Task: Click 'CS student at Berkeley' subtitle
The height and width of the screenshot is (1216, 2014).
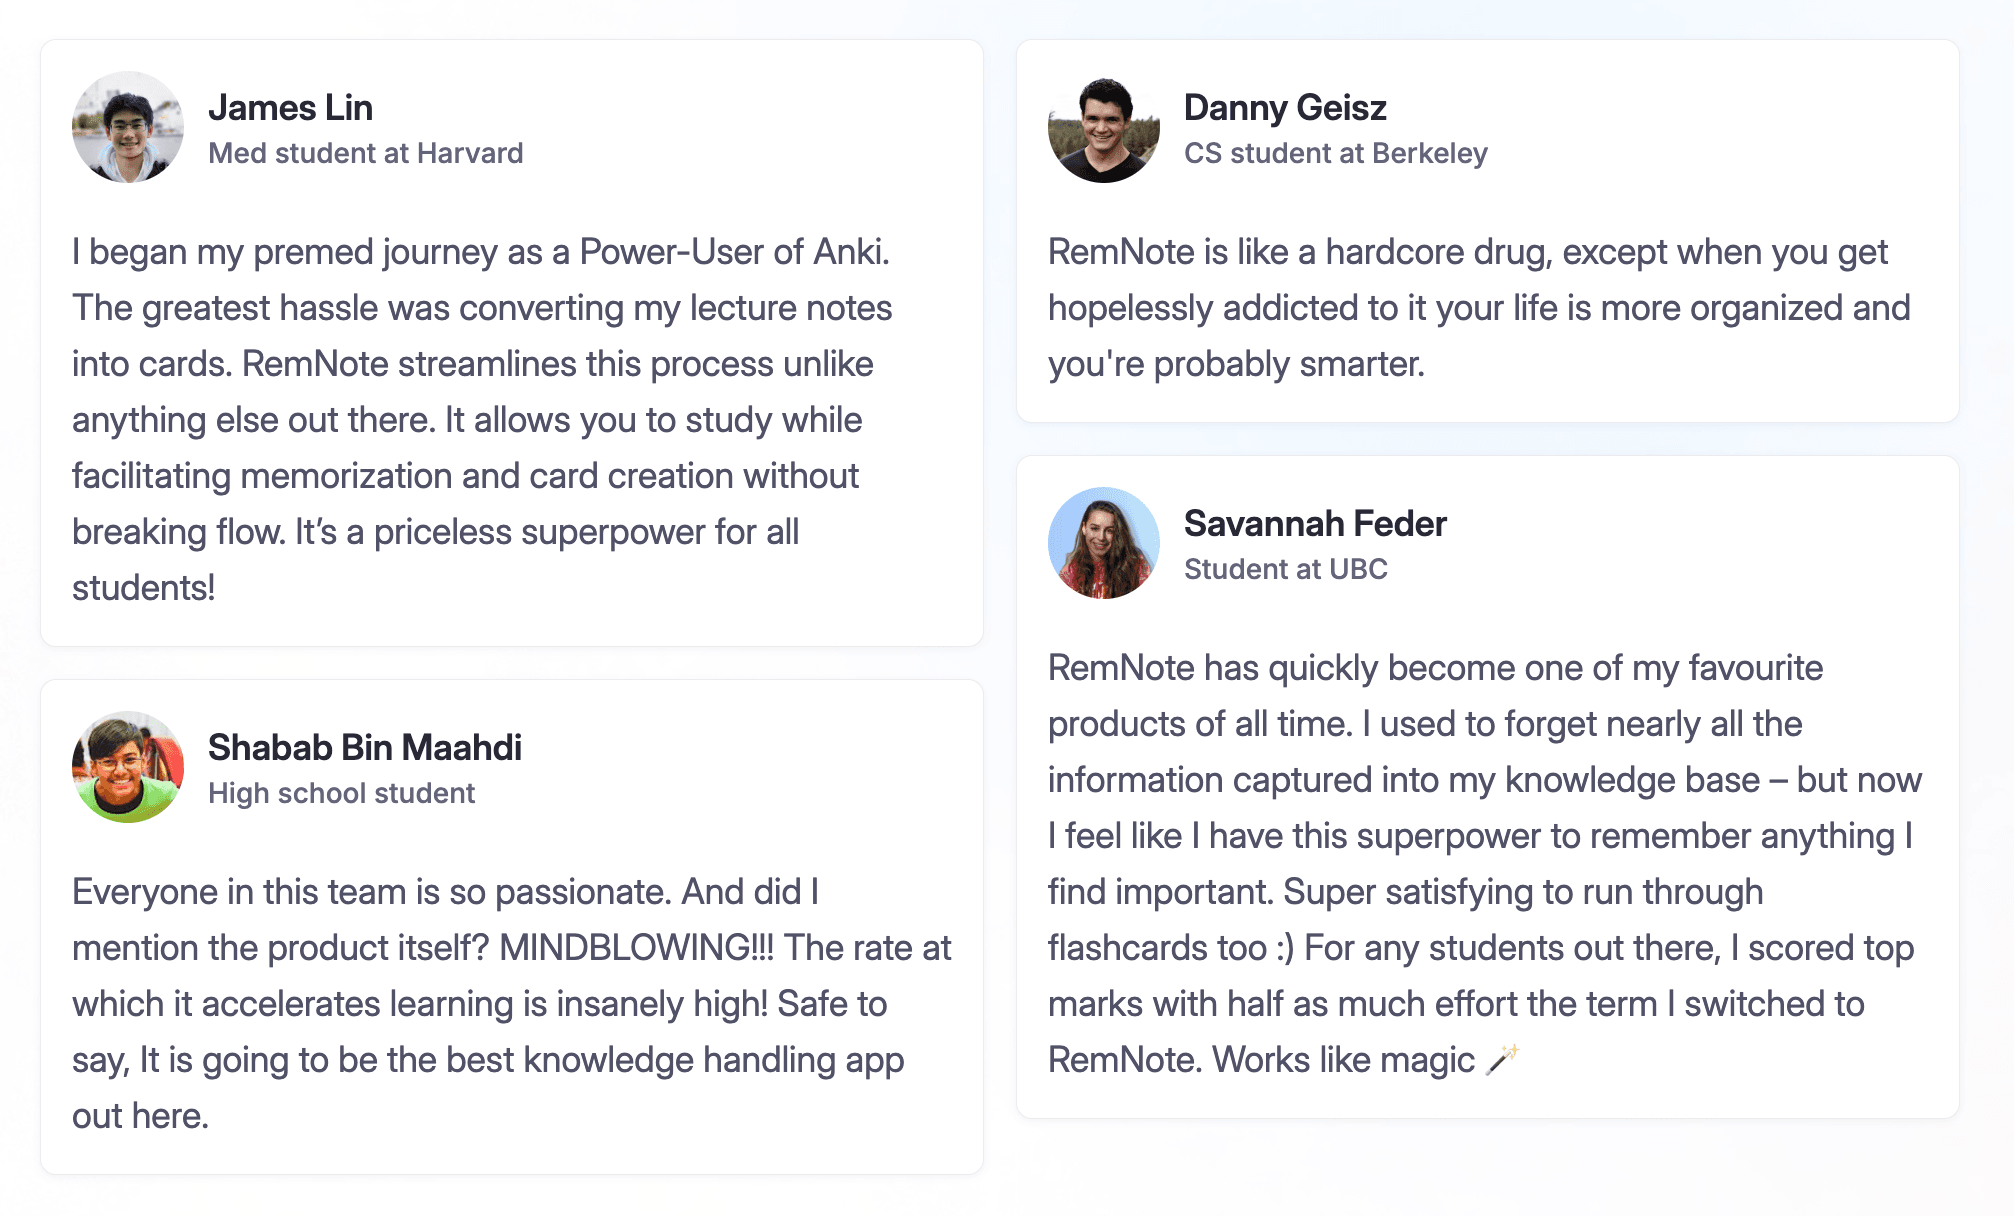Action: click(x=1336, y=153)
